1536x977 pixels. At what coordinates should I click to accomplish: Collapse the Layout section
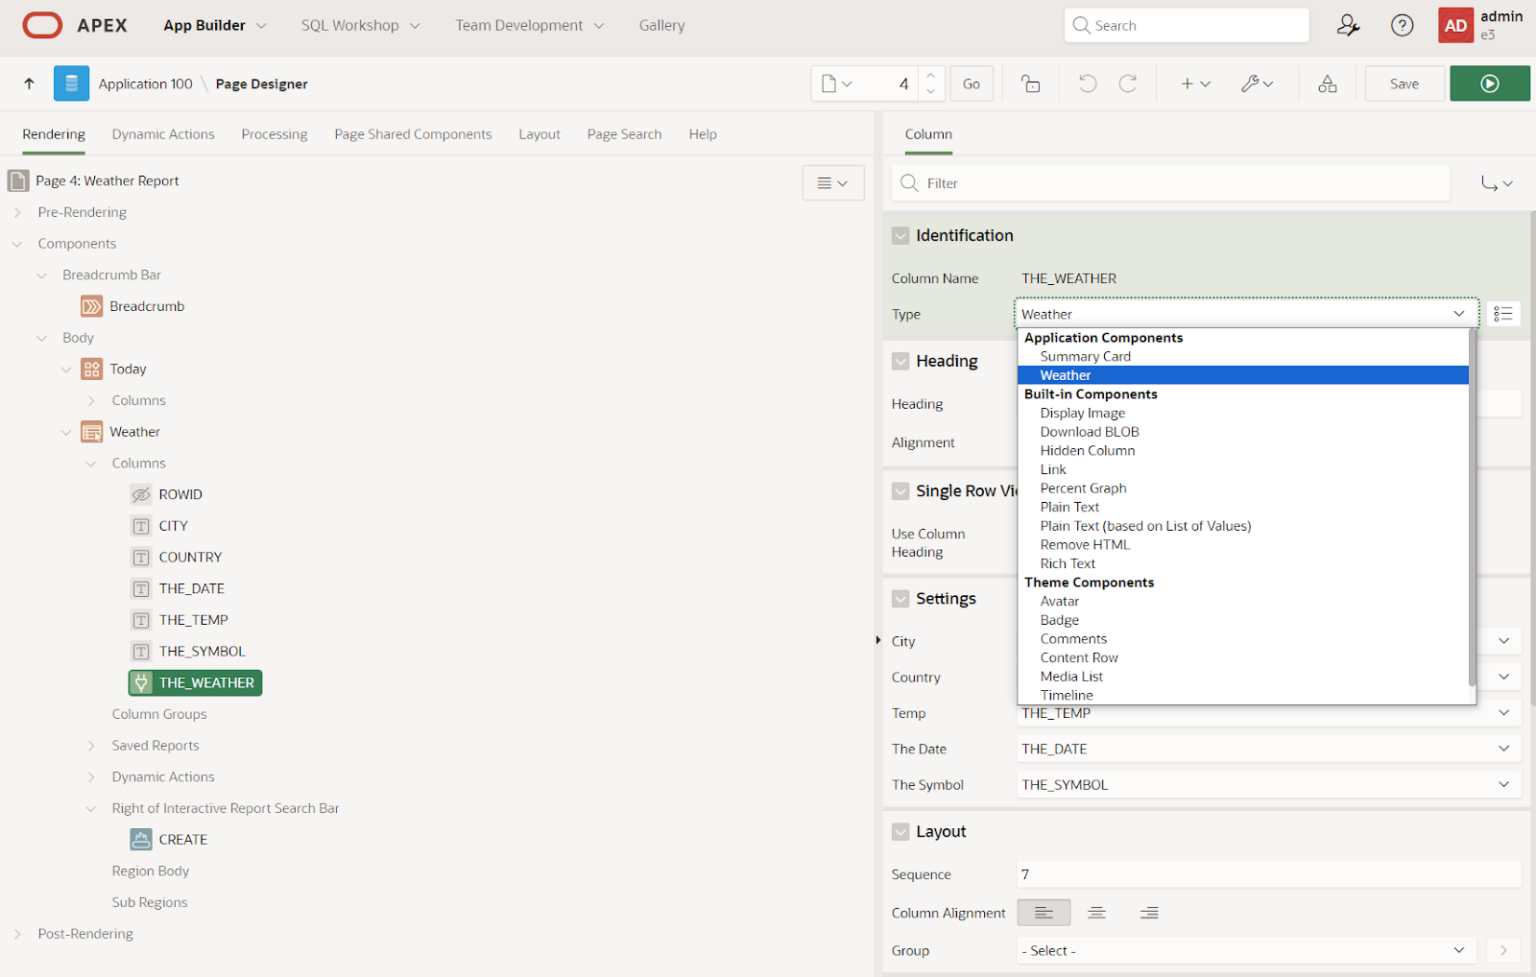901,831
